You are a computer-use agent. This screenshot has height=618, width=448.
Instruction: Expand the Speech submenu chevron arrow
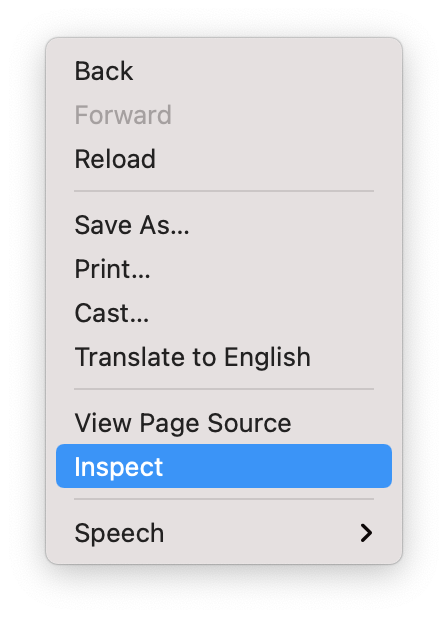pos(366,533)
